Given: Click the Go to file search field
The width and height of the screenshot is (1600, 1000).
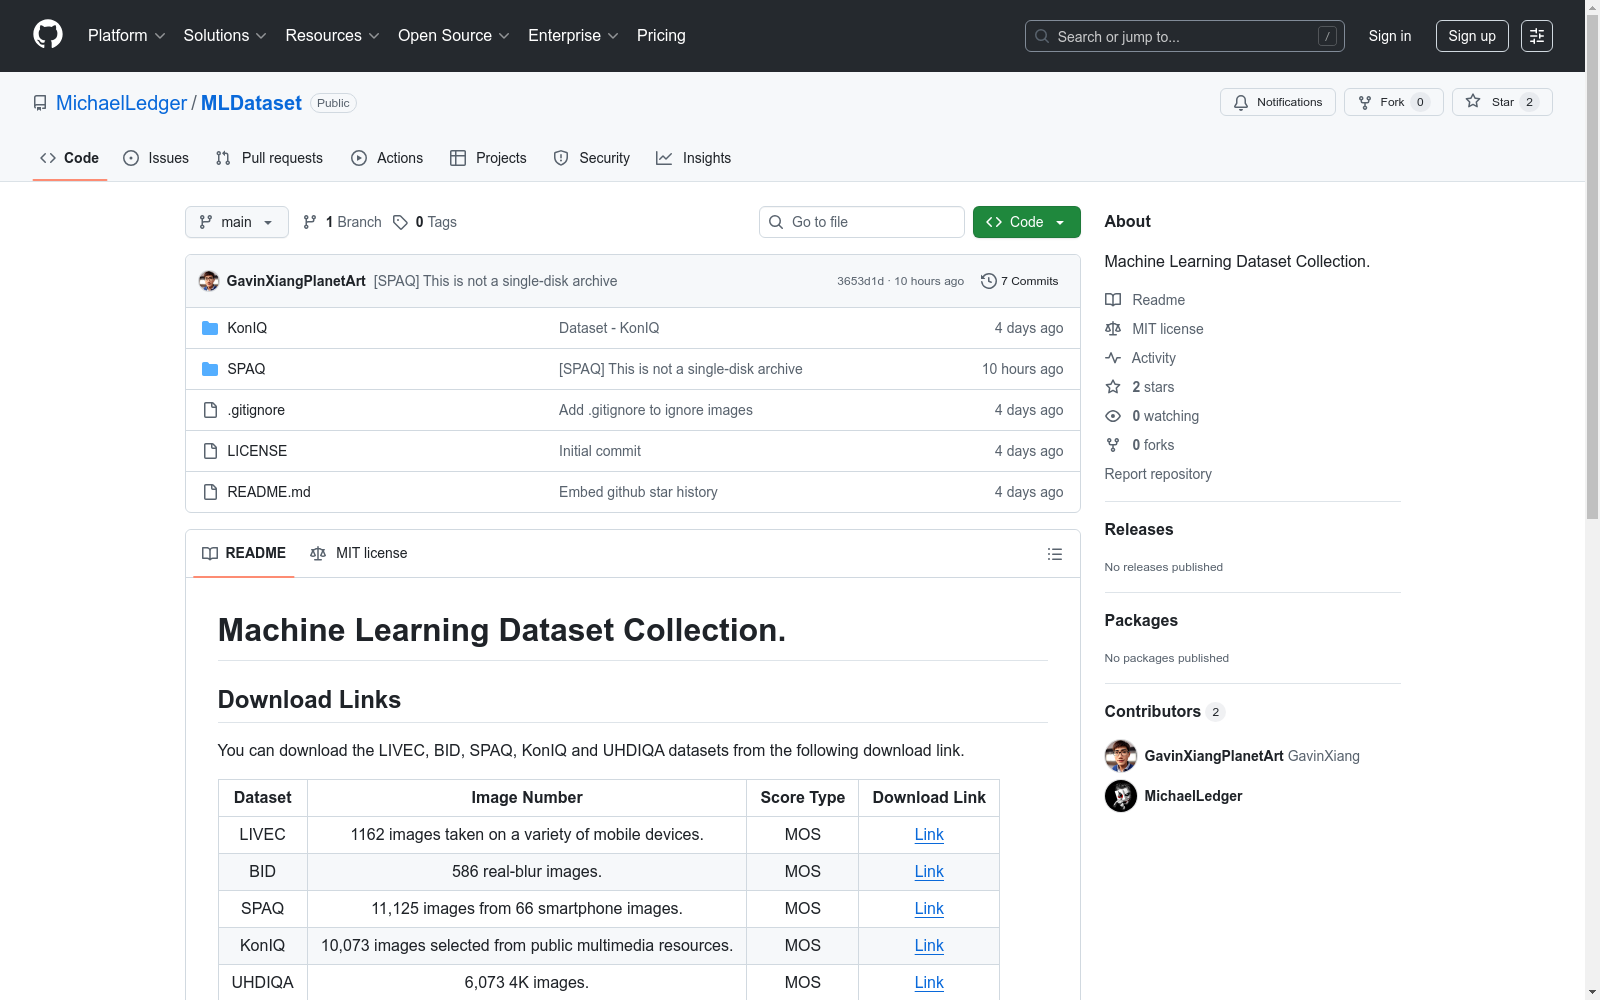Looking at the screenshot, I should pyautogui.click(x=862, y=222).
